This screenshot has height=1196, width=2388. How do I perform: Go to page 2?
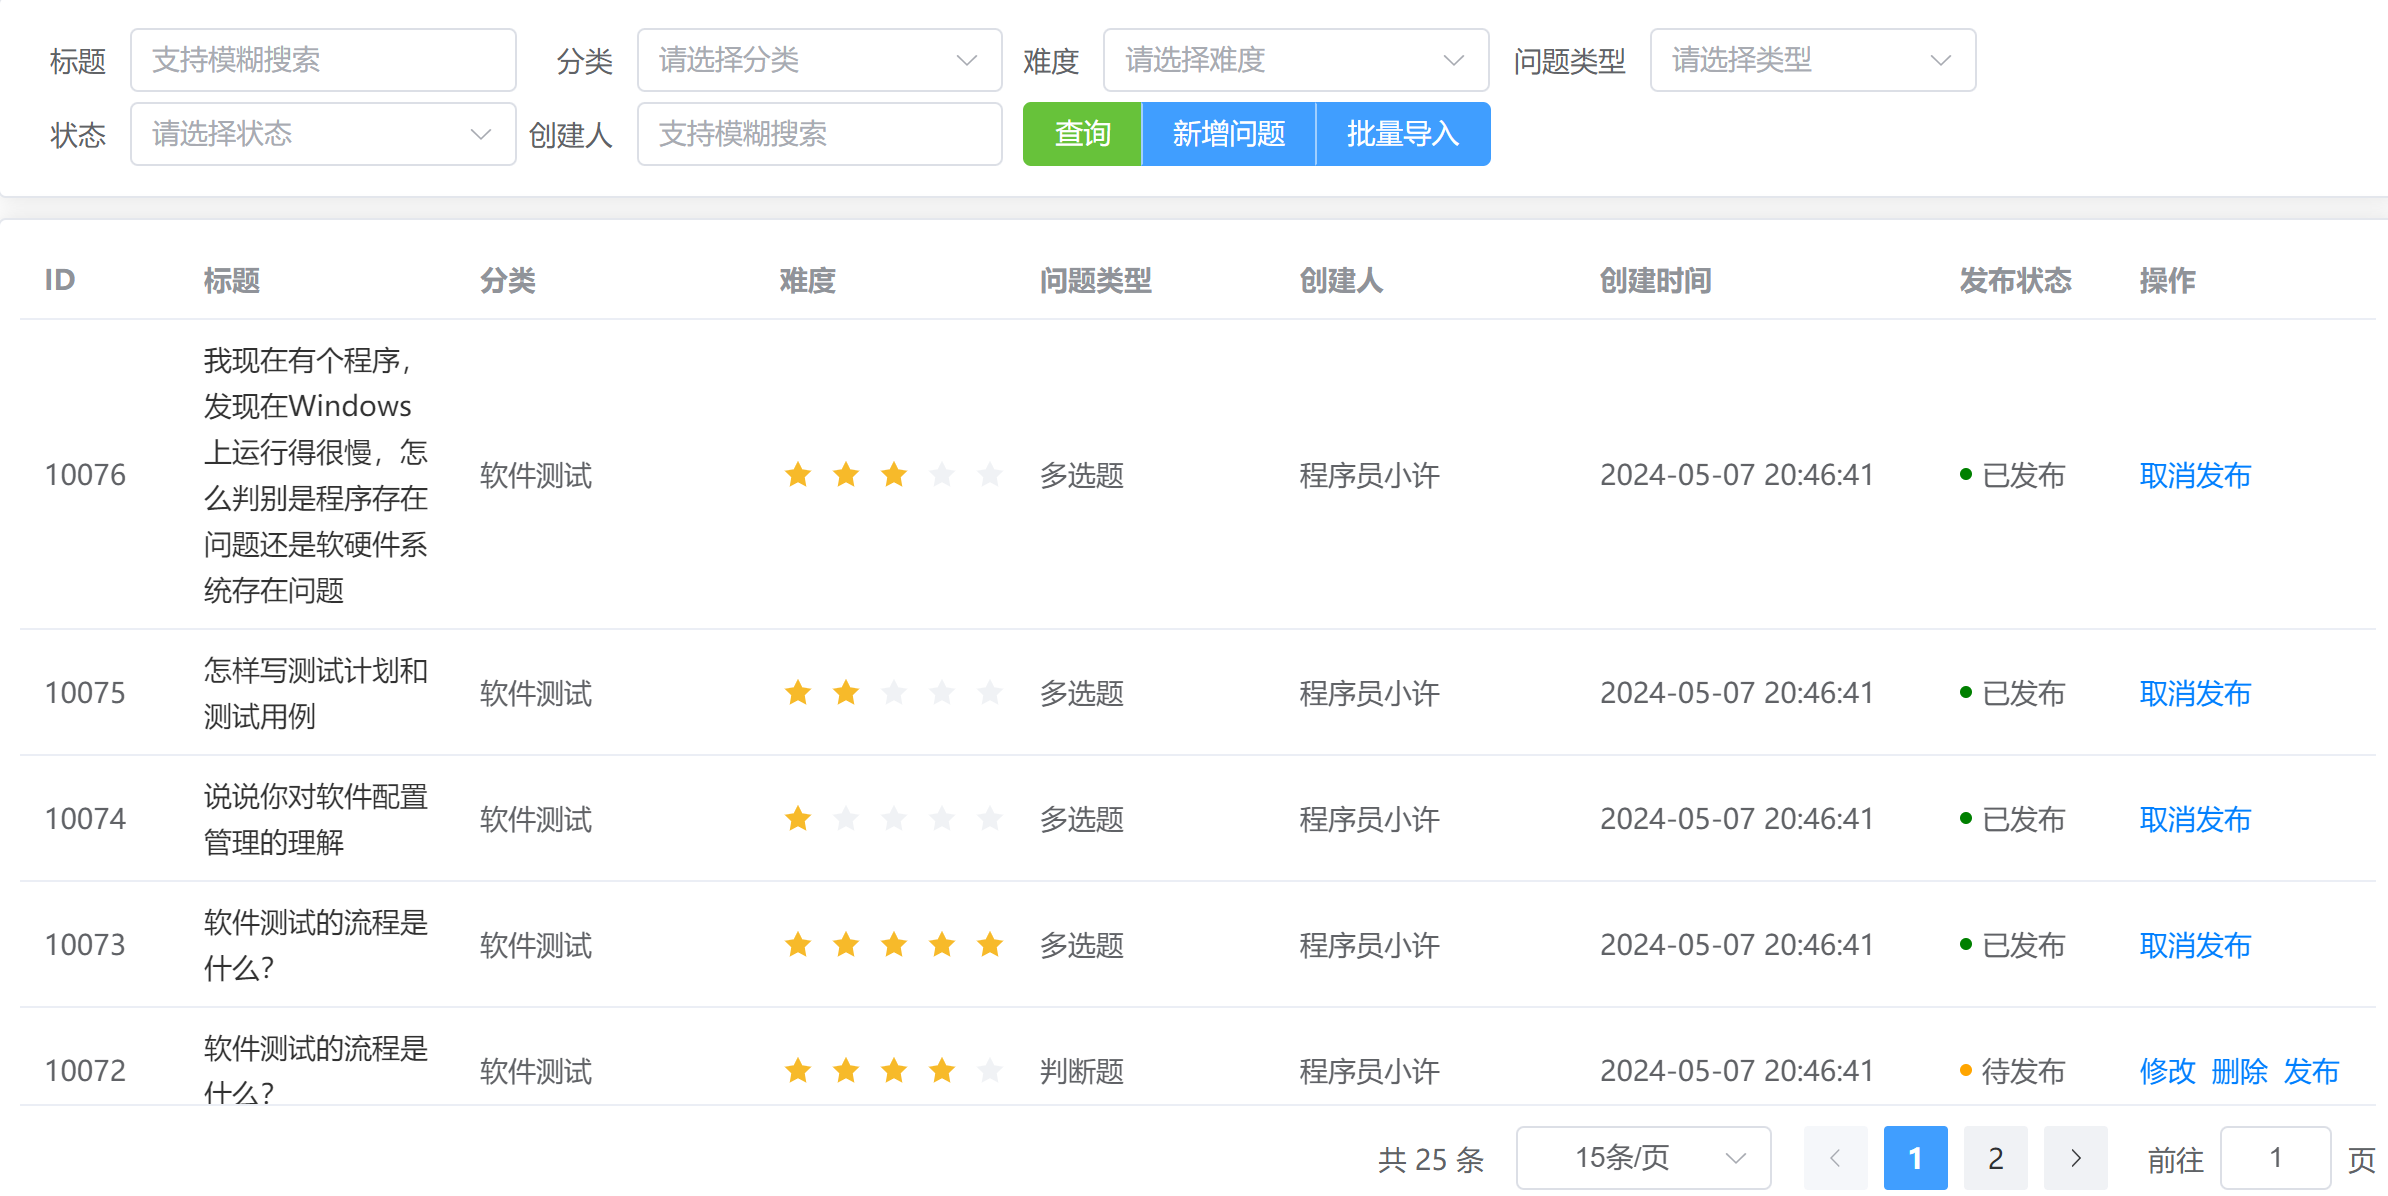point(1995,1158)
